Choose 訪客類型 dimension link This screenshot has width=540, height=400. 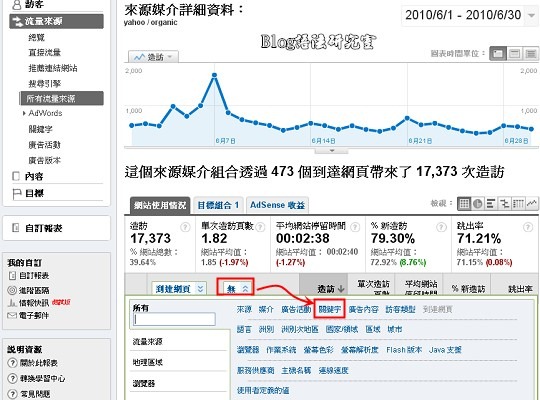(x=401, y=309)
